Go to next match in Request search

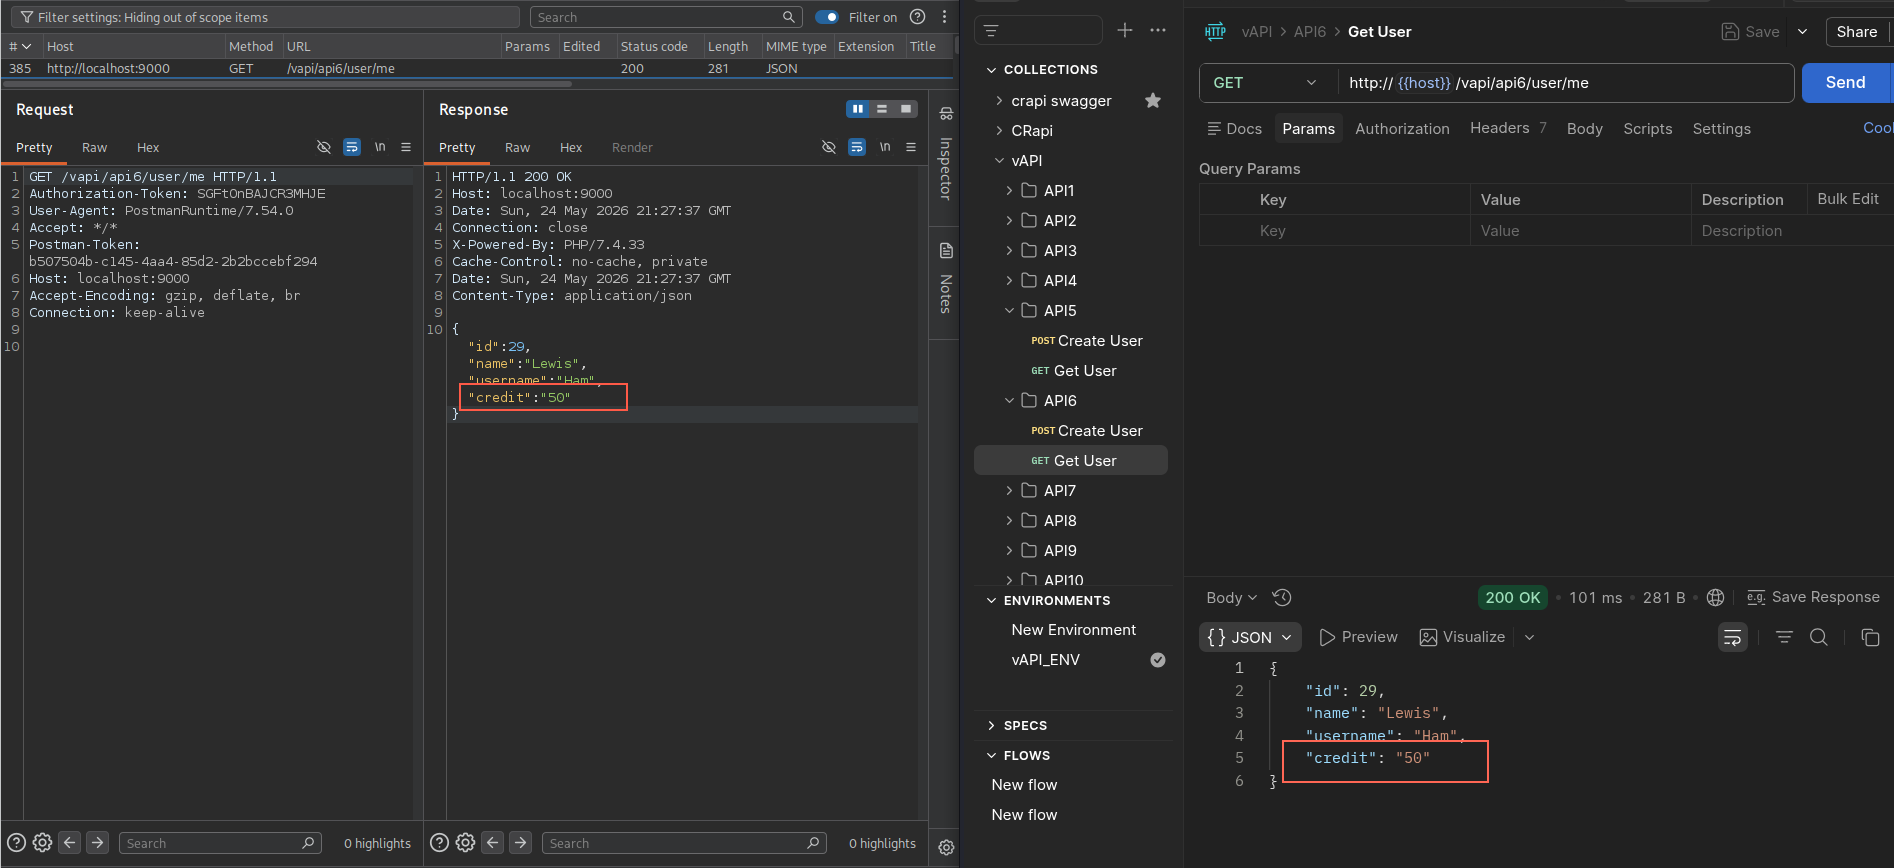pyautogui.click(x=97, y=843)
